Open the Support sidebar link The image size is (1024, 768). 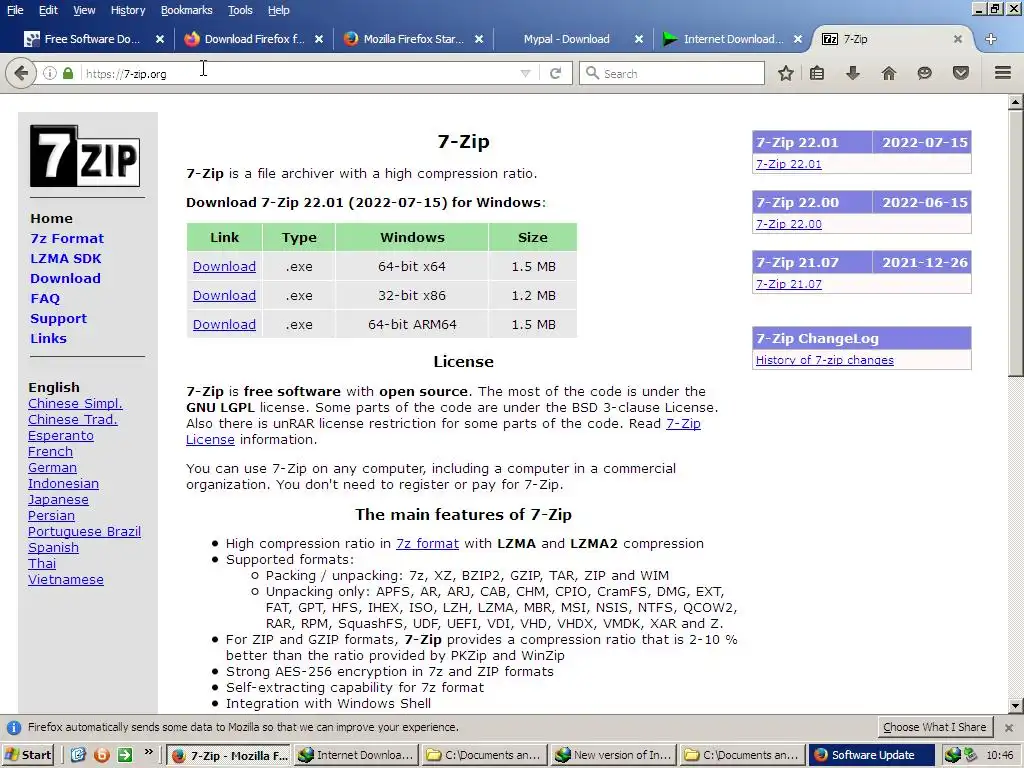pyautogui.click(x=58, y=319)
